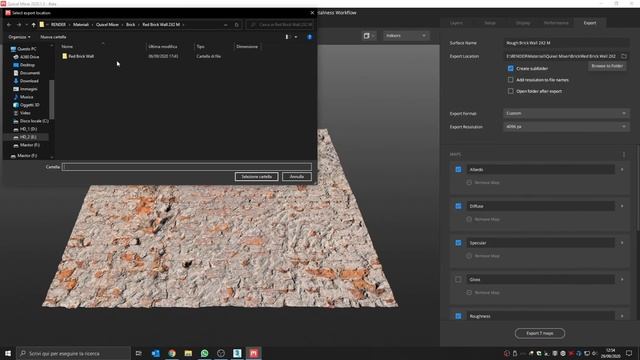640x360 pixels.
Task: Enable the Gloss map checkbox
Action: point(458,280)
